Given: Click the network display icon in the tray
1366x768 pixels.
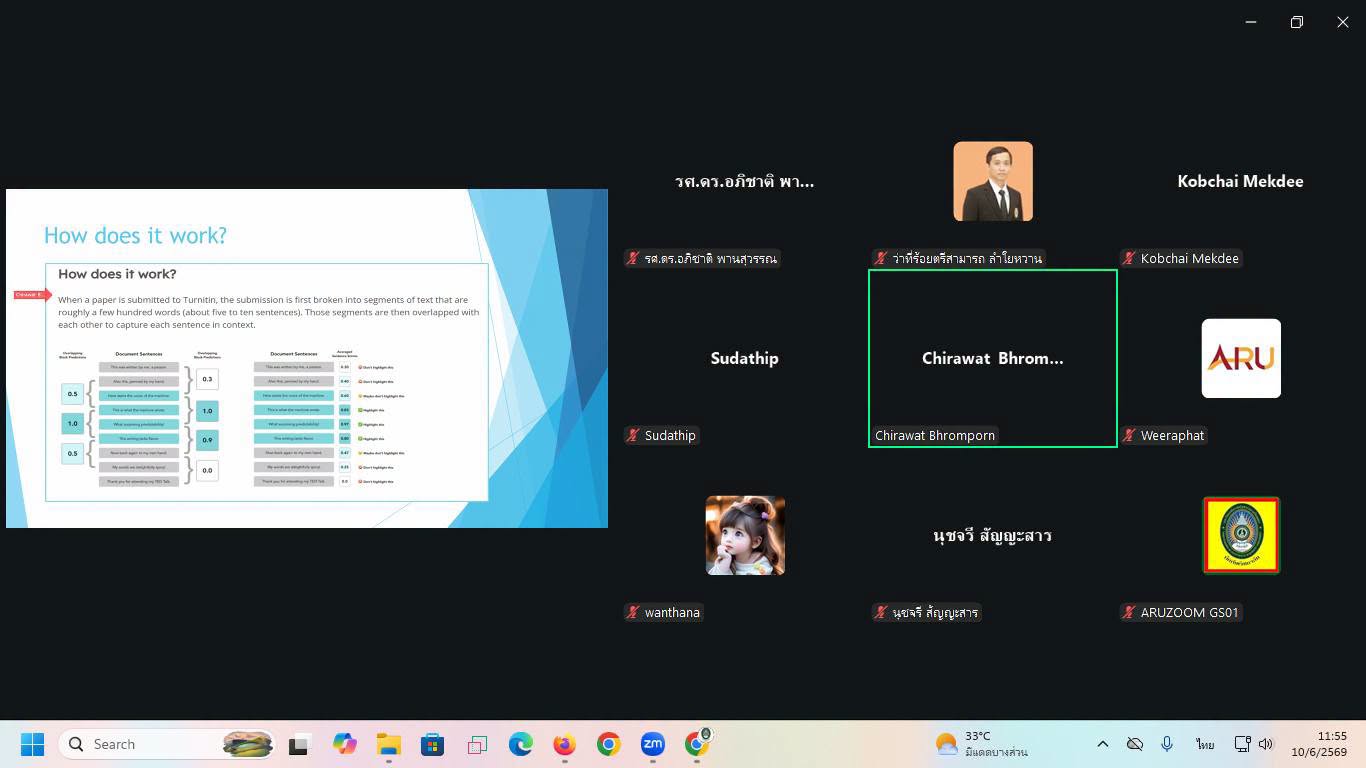Looking at the screenshot, I should point(1242,744).
